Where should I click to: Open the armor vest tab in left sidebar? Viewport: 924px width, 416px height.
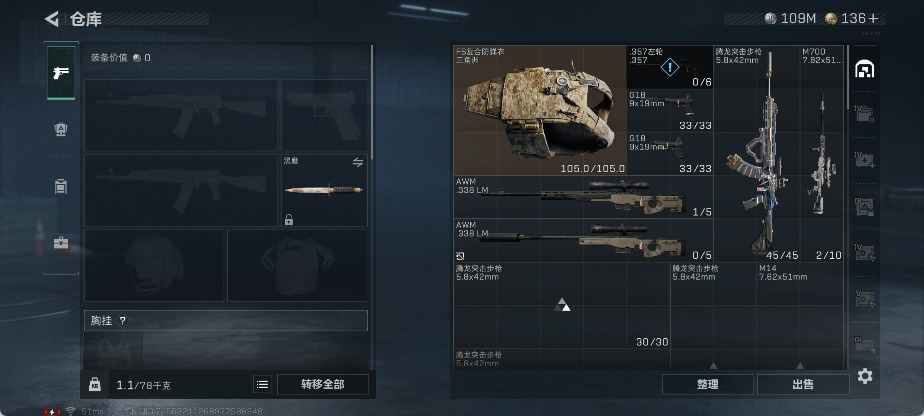(x=61, y=130)
